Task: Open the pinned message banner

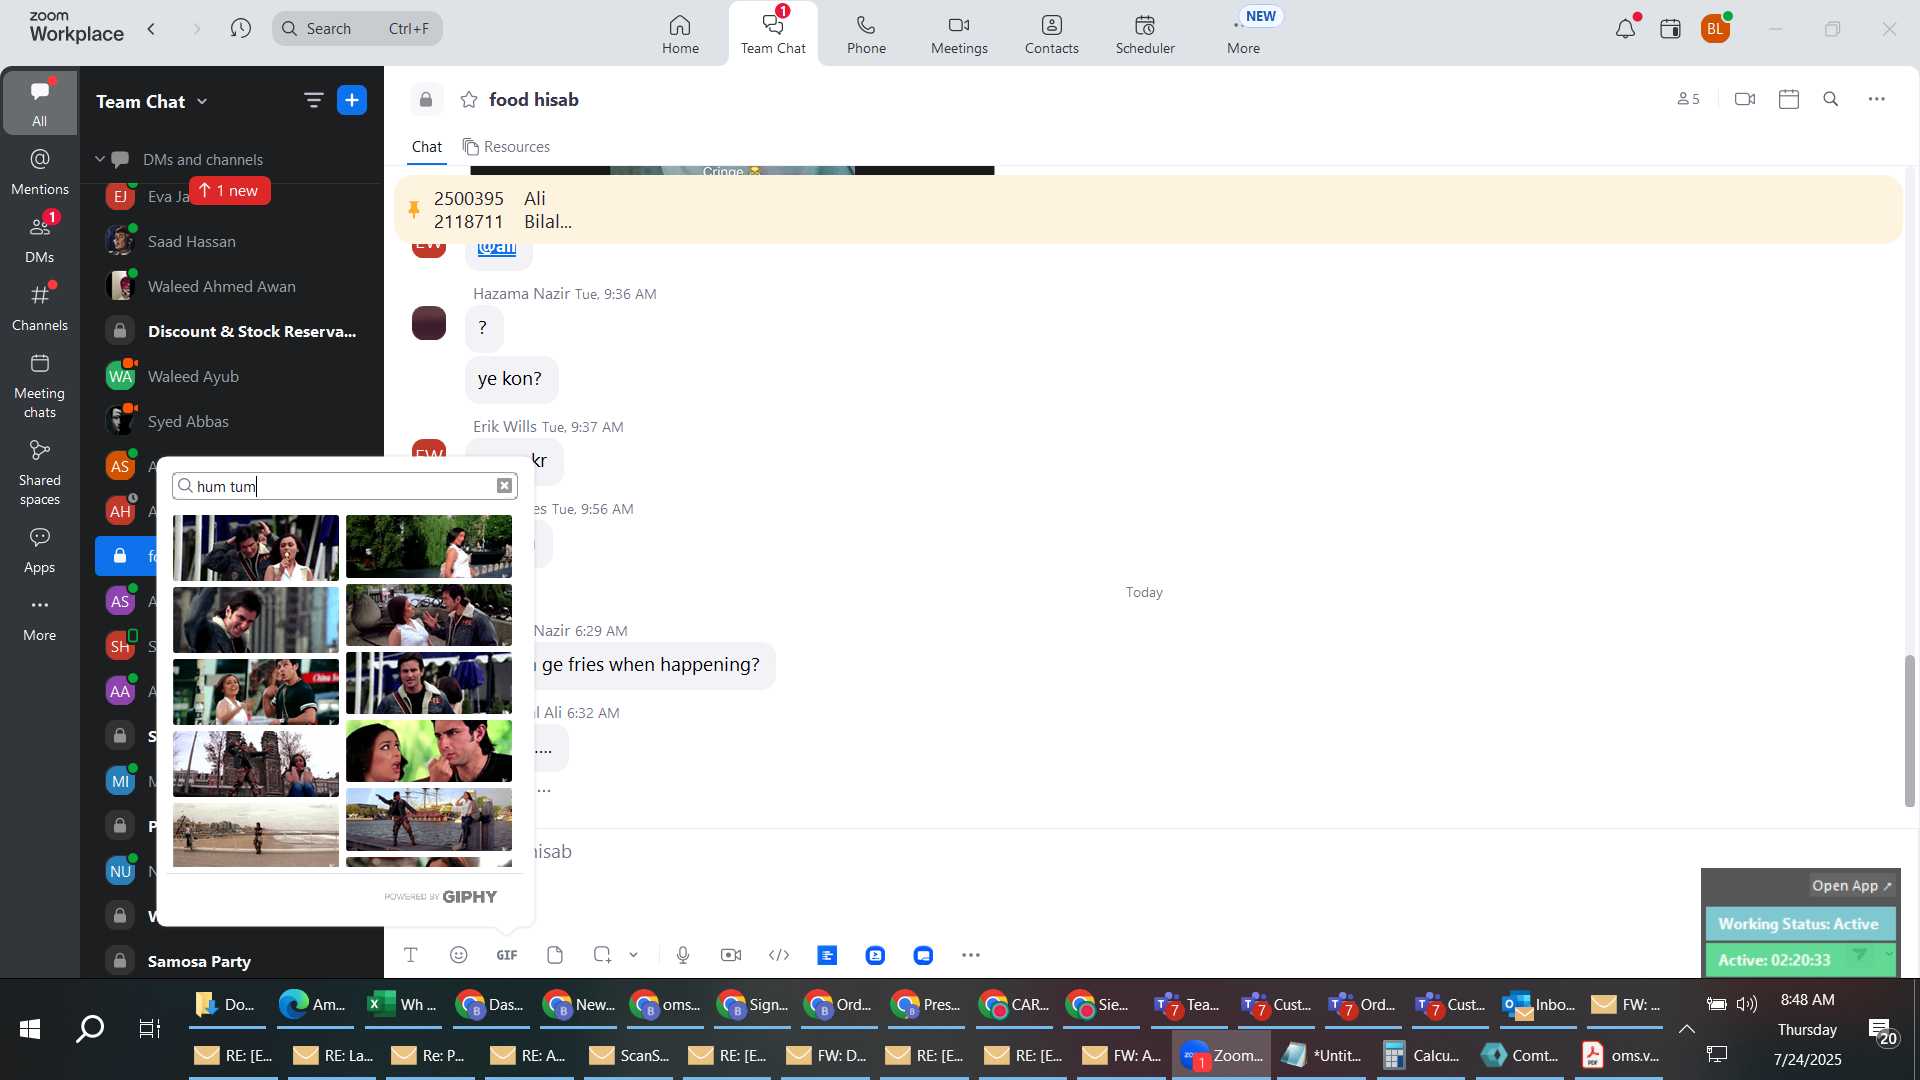Action: (x=1148, y=210)
